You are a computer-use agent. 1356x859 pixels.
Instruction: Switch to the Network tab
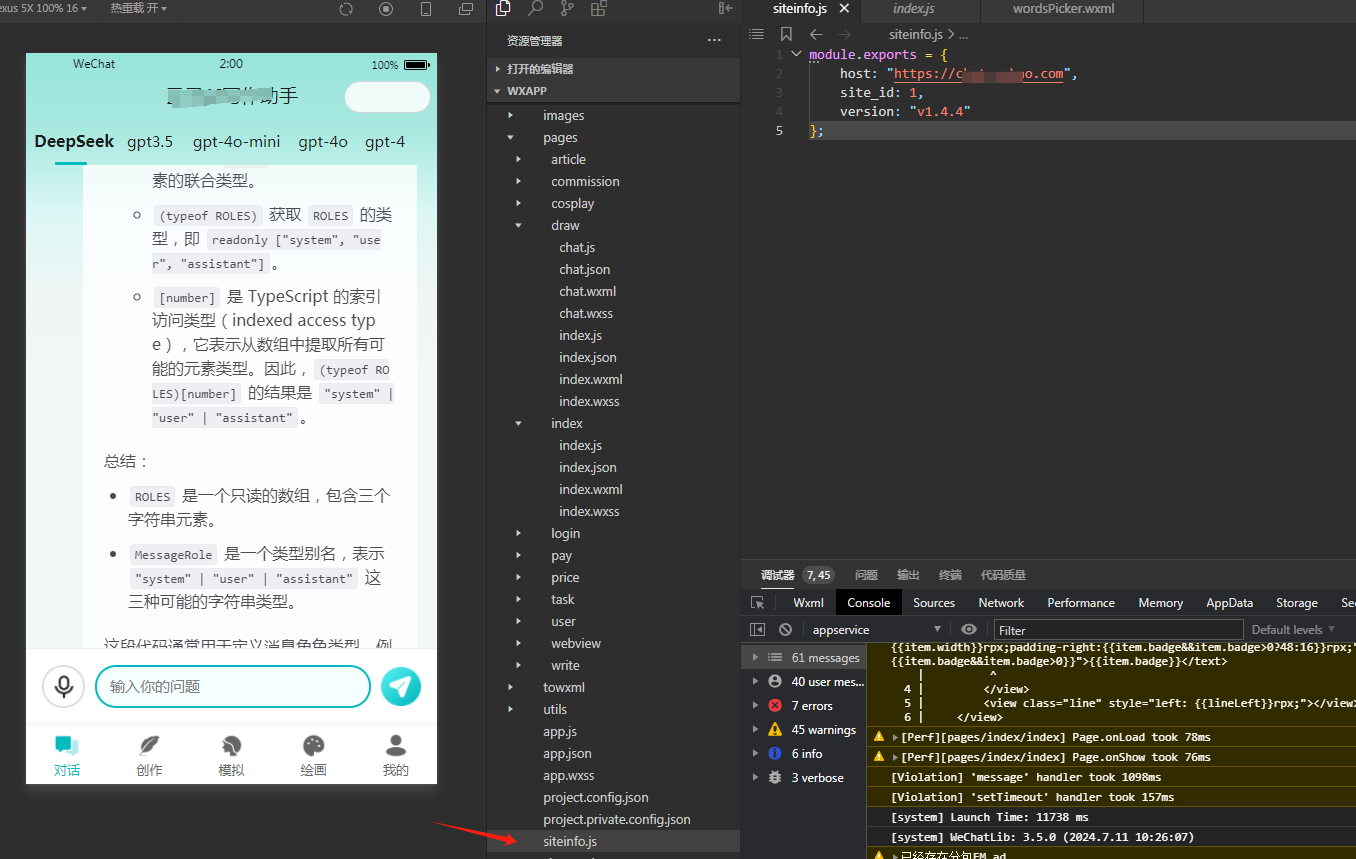coord(1001,603)
